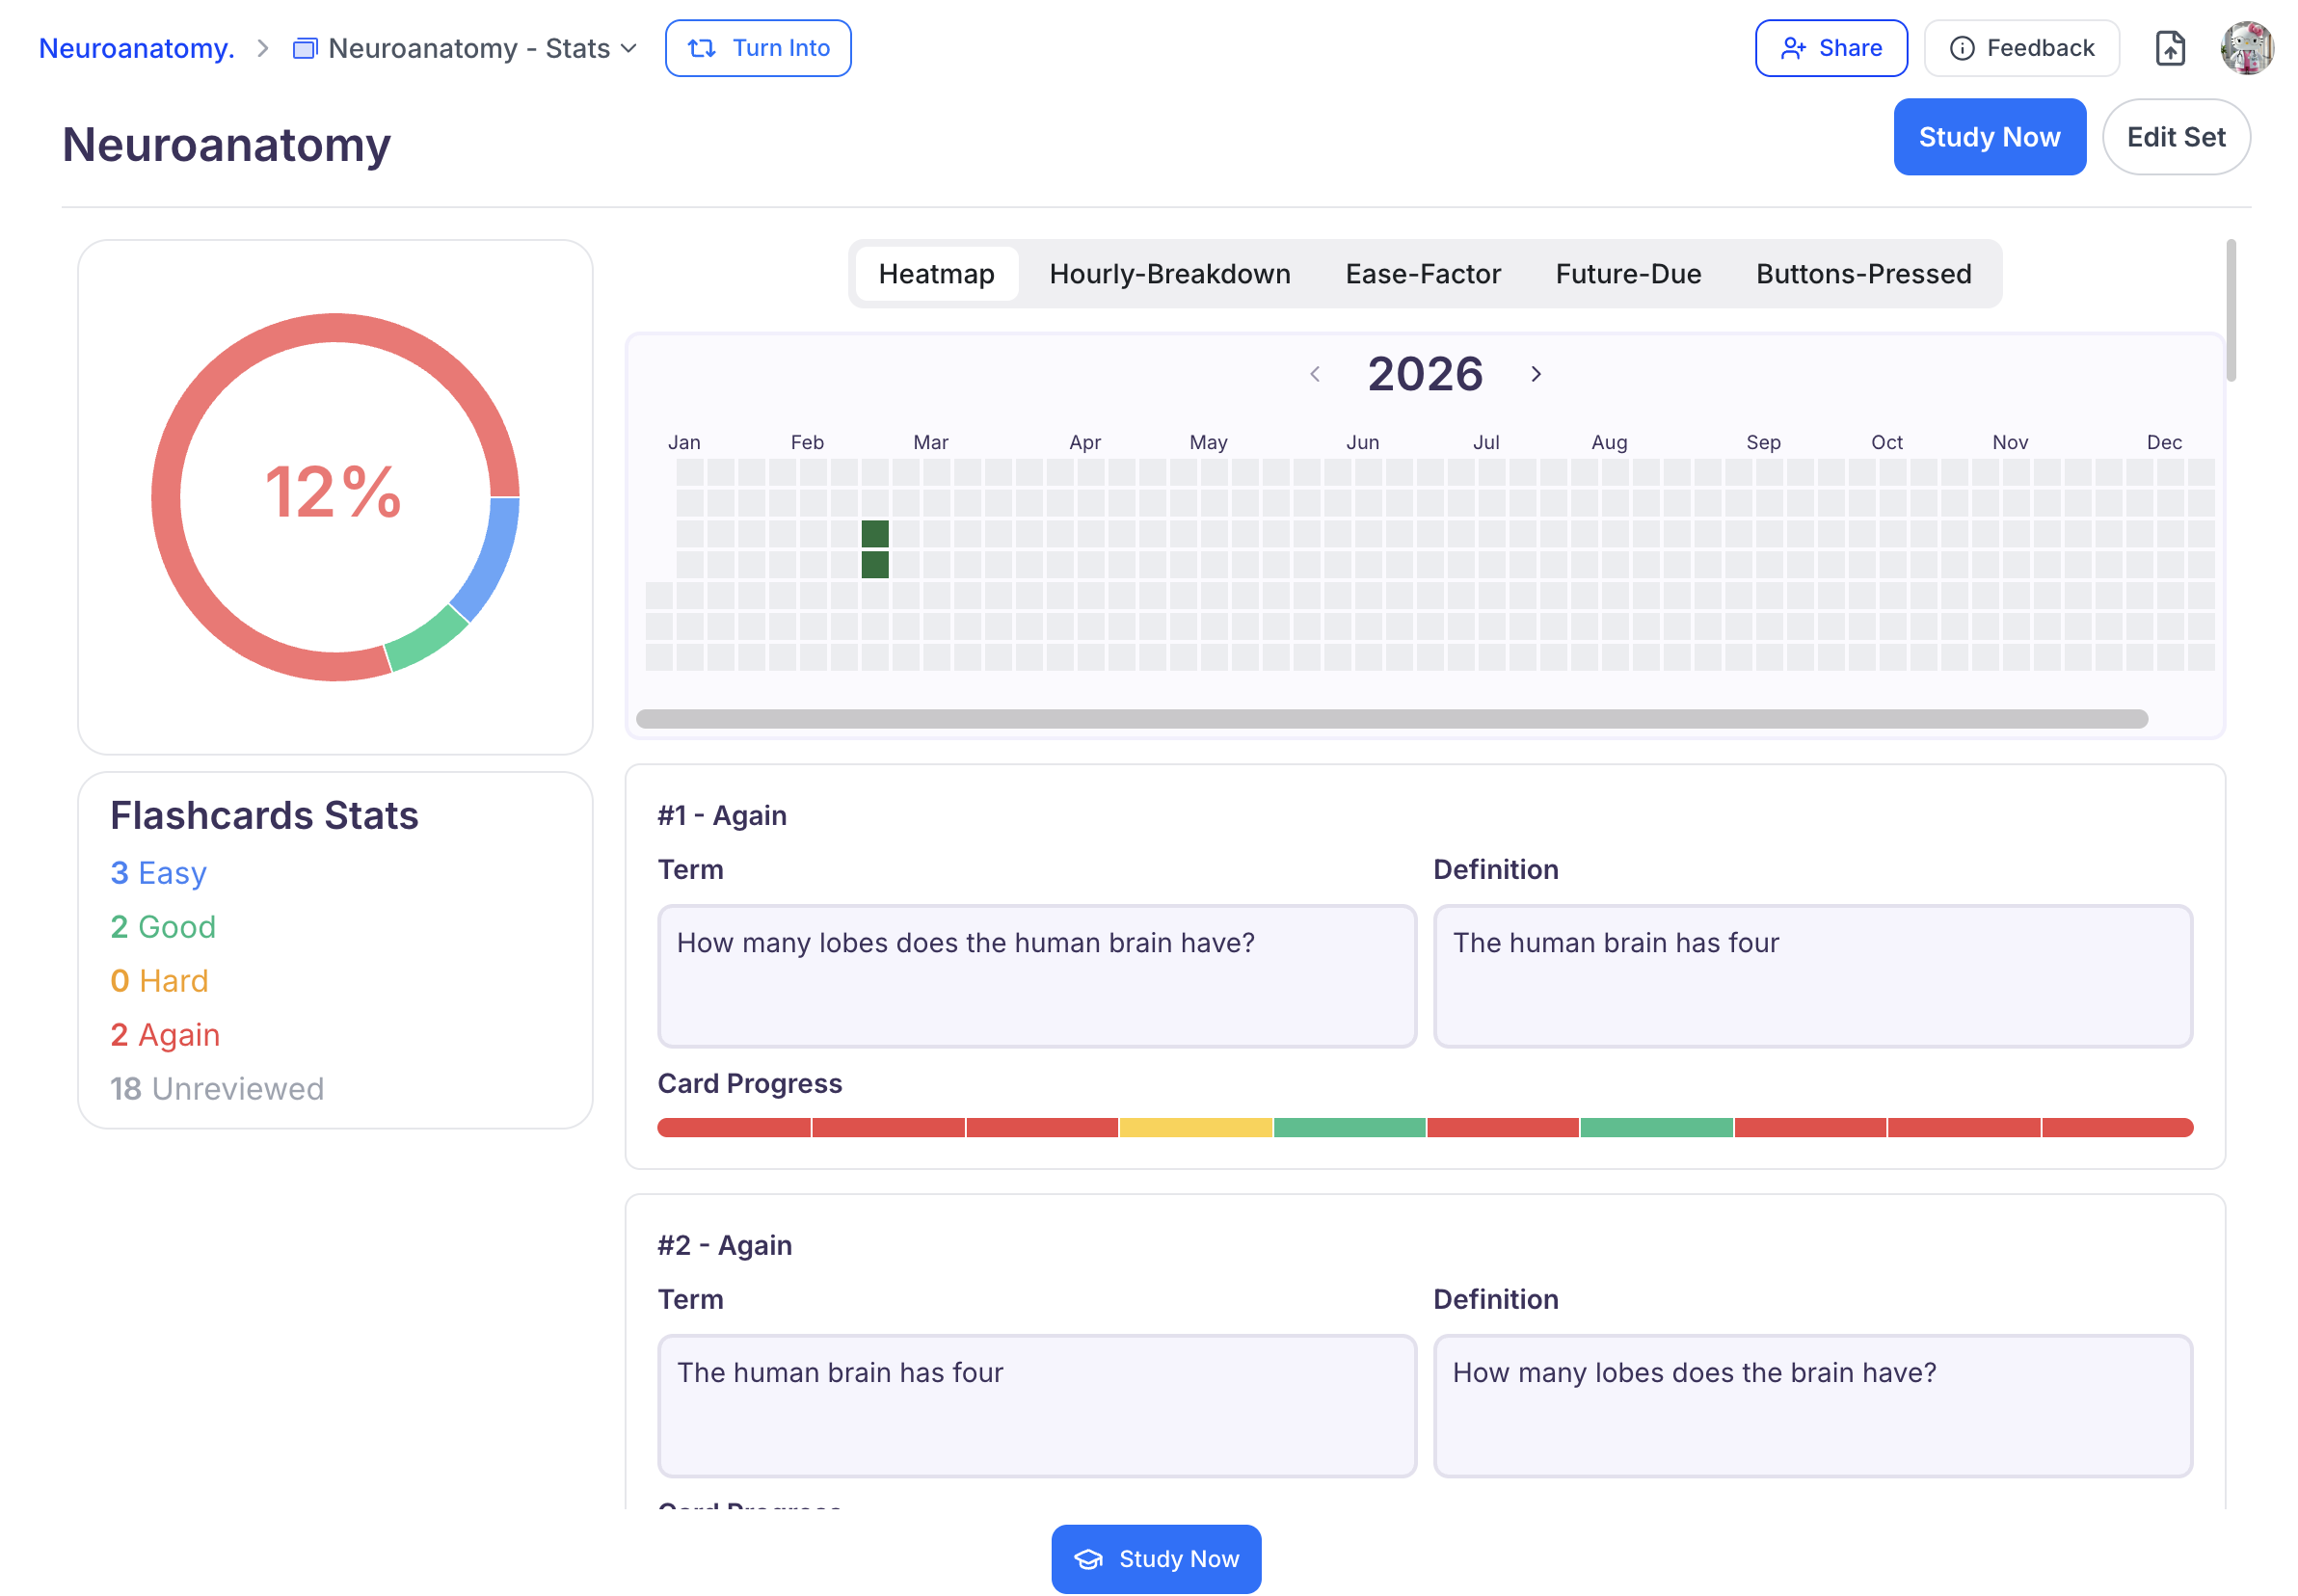The width and height of the screenshot is (2298, 1596).
Task: Click the green heatmap cell in February
Action: (875, 534)
